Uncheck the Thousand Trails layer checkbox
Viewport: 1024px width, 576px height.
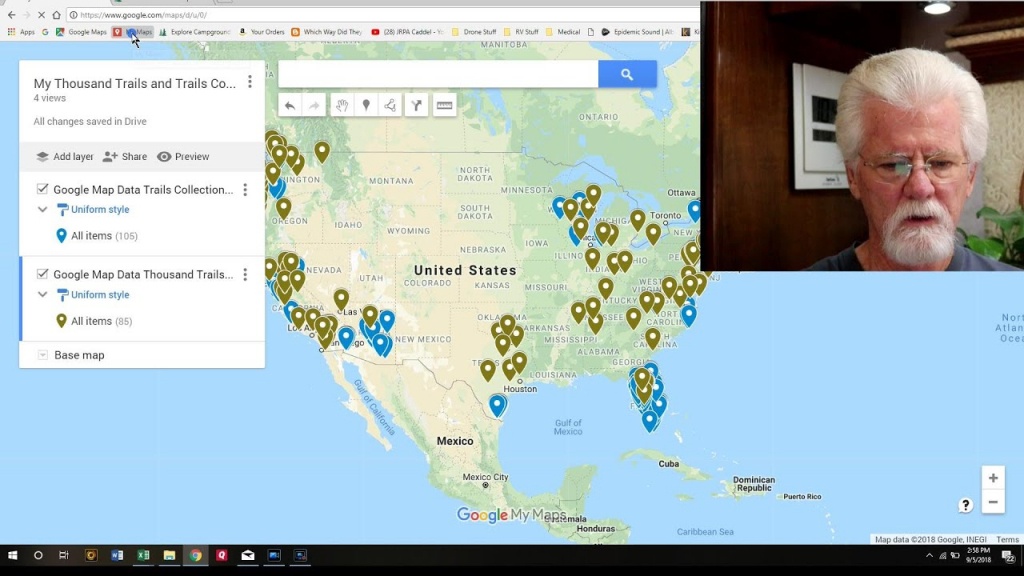coord(42,274)
